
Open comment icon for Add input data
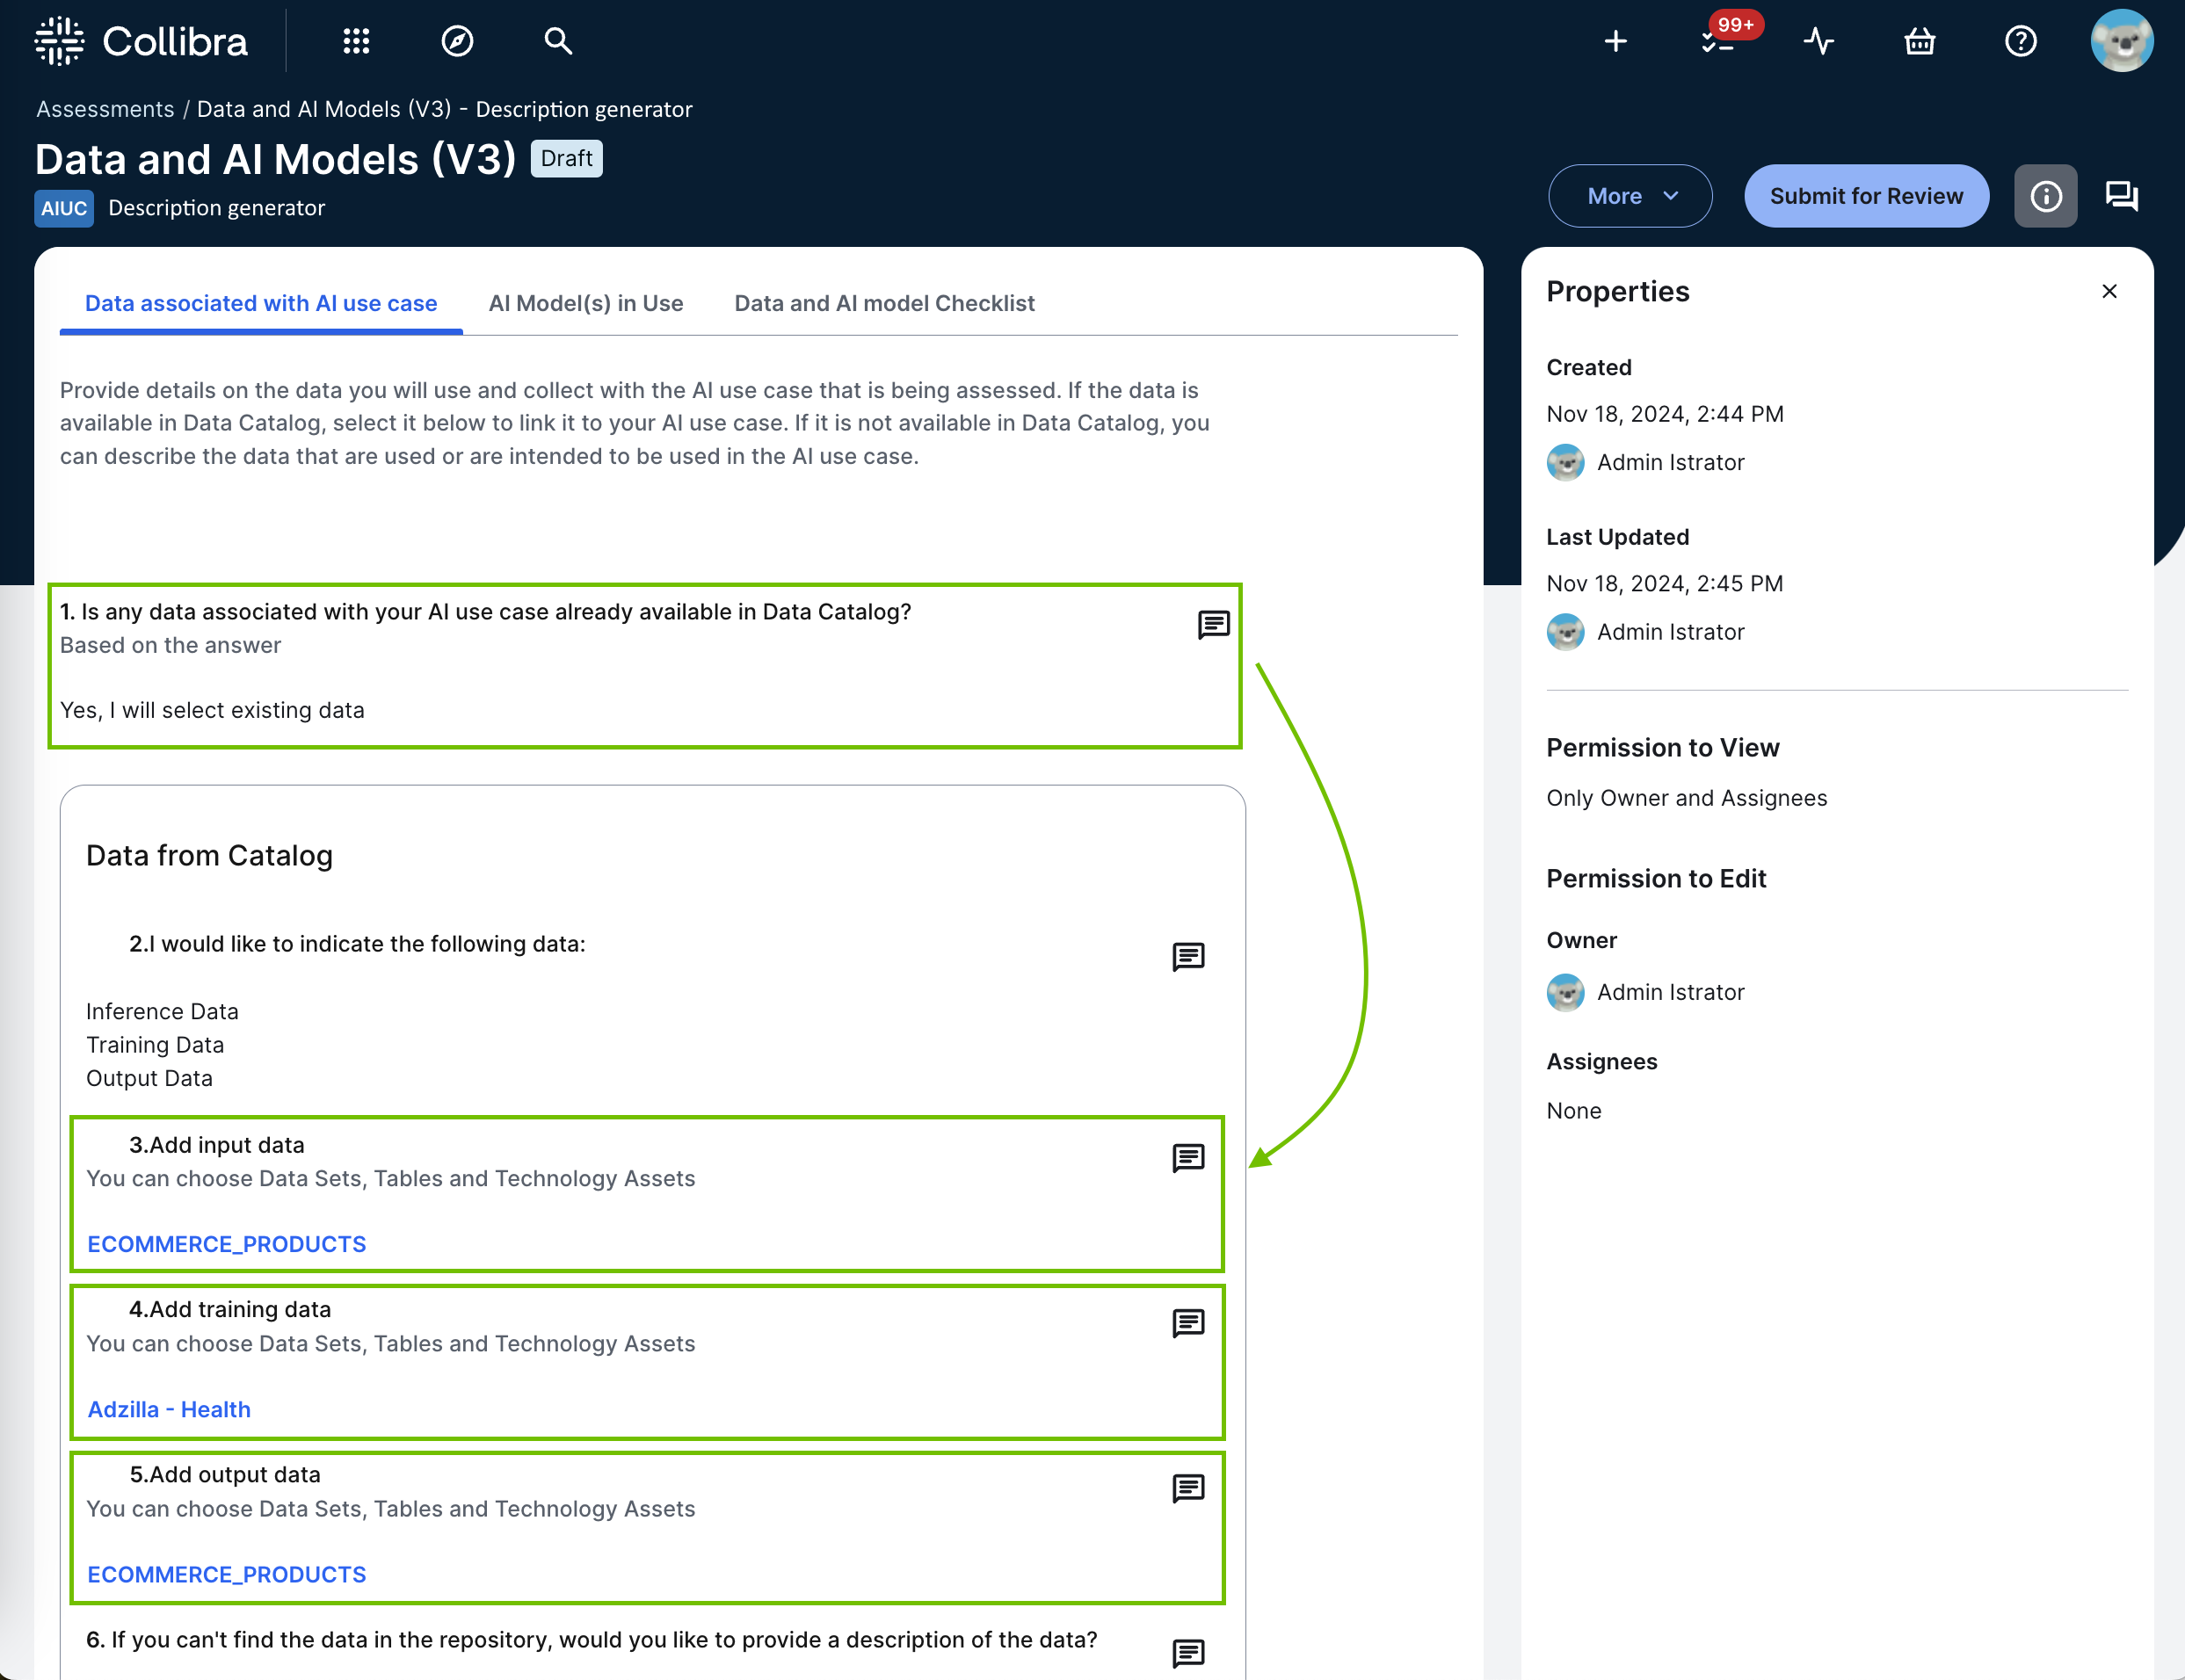(1187, 1158)
